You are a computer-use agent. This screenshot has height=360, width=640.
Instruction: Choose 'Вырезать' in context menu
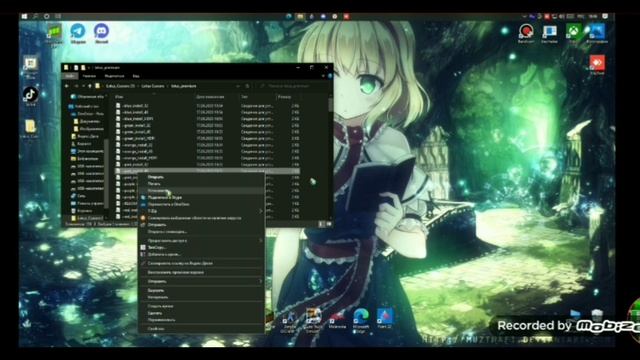tap(202, 291)
